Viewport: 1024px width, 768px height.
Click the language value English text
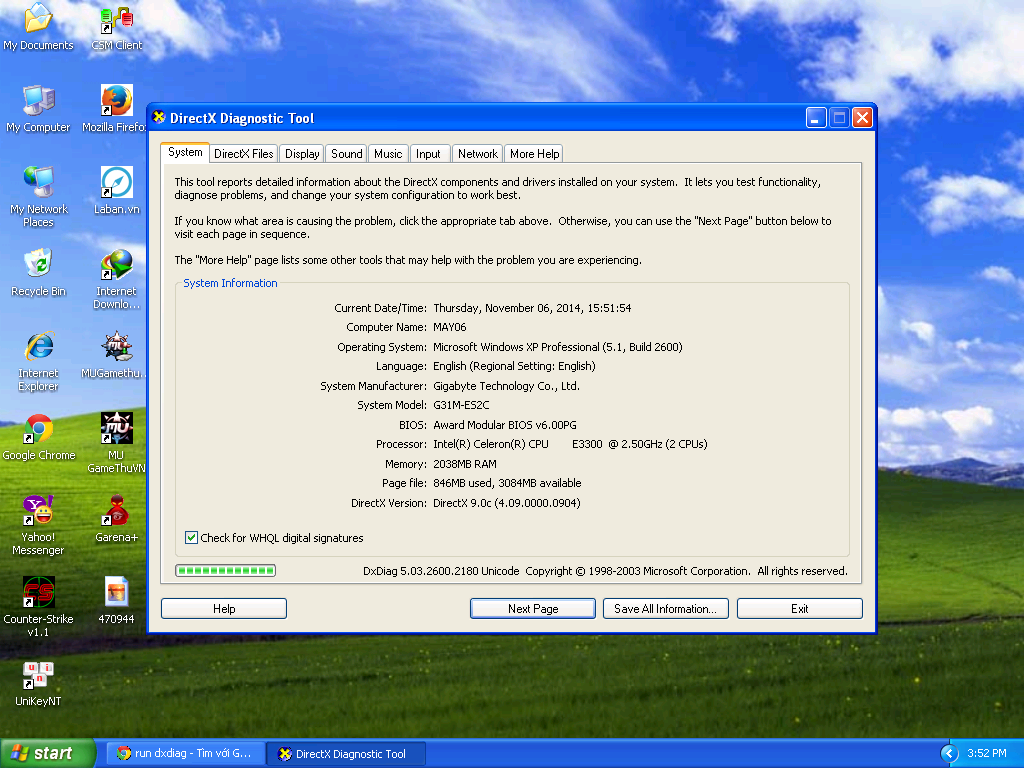[515, 366]
